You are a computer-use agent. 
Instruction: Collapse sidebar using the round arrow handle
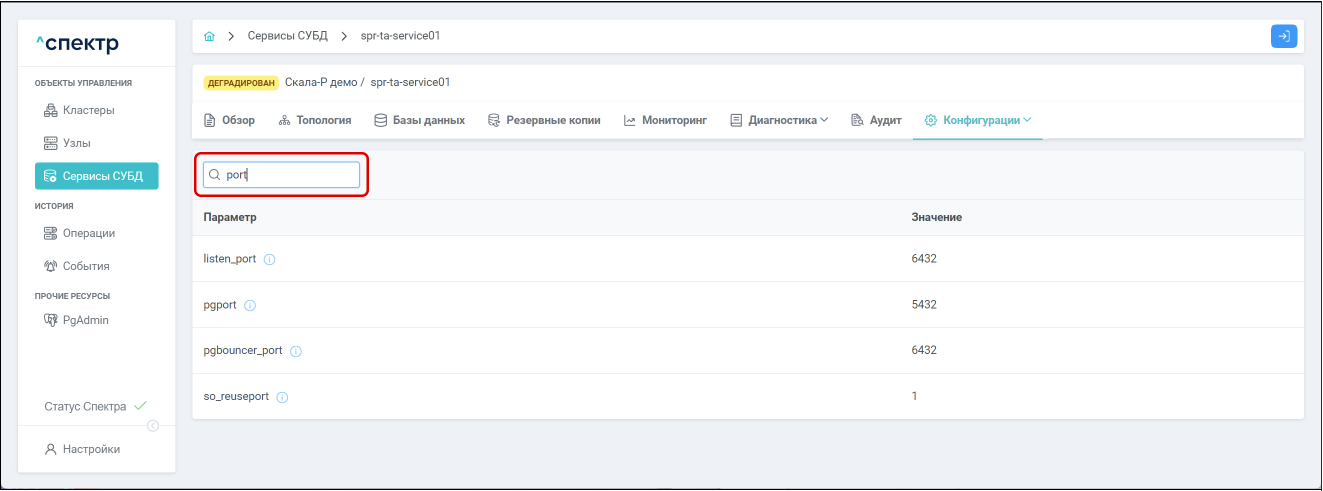click(153, 426)
